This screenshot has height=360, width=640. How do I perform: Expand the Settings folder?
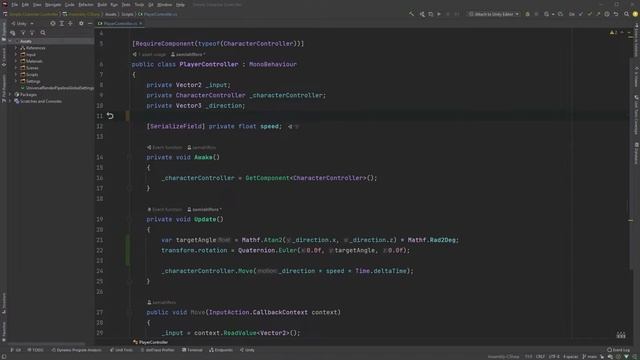pyautogui.click(x=16, y=81)
